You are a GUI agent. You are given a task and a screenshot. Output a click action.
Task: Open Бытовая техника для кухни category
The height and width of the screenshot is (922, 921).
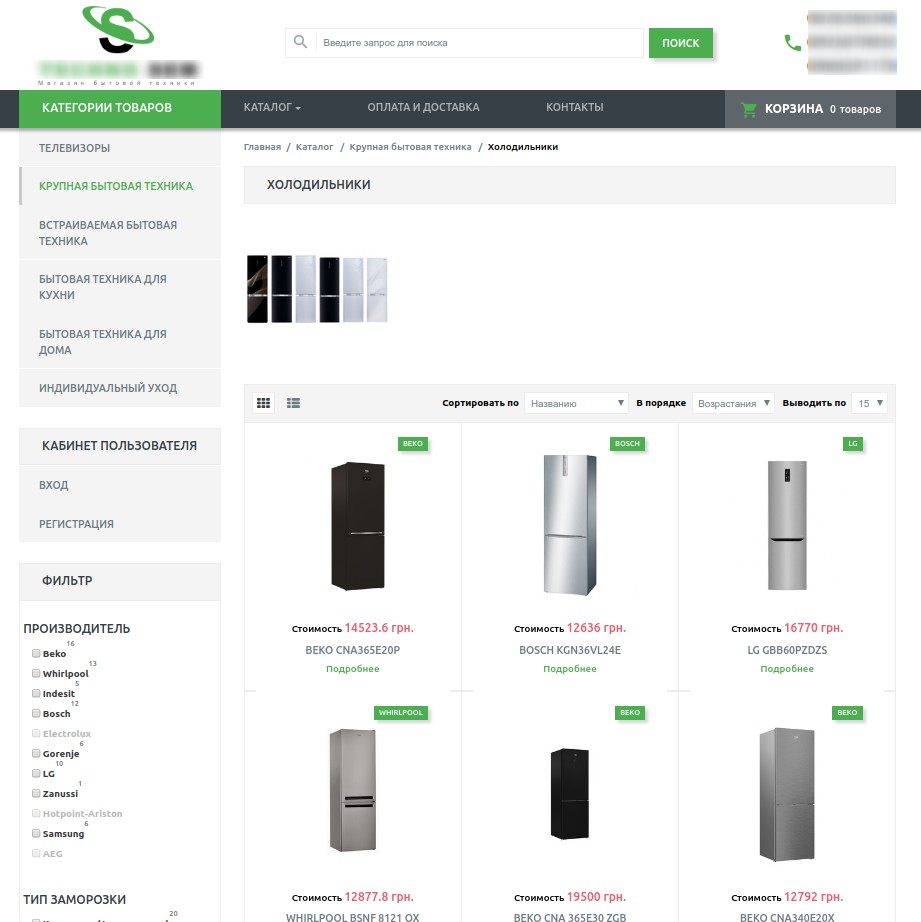(120, 287)
